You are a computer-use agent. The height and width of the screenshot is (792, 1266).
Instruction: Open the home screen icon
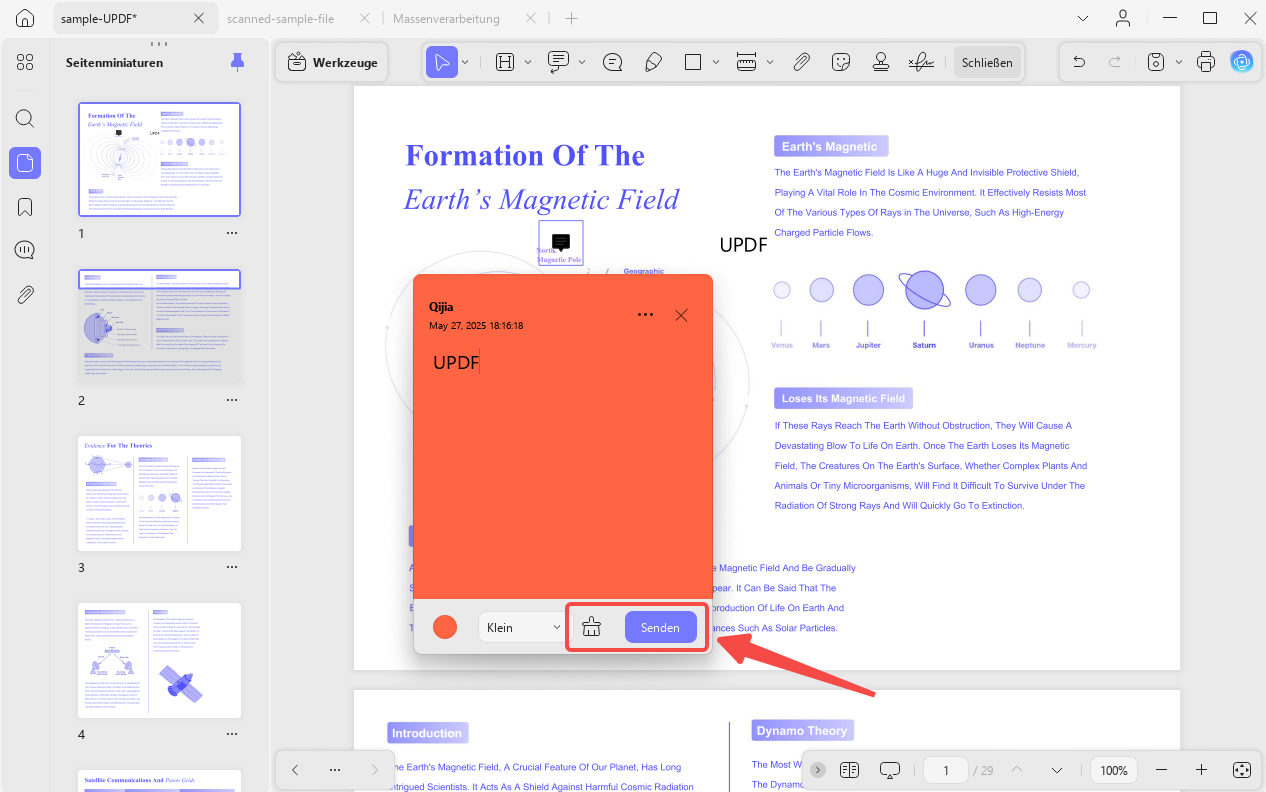click(25, 18)
